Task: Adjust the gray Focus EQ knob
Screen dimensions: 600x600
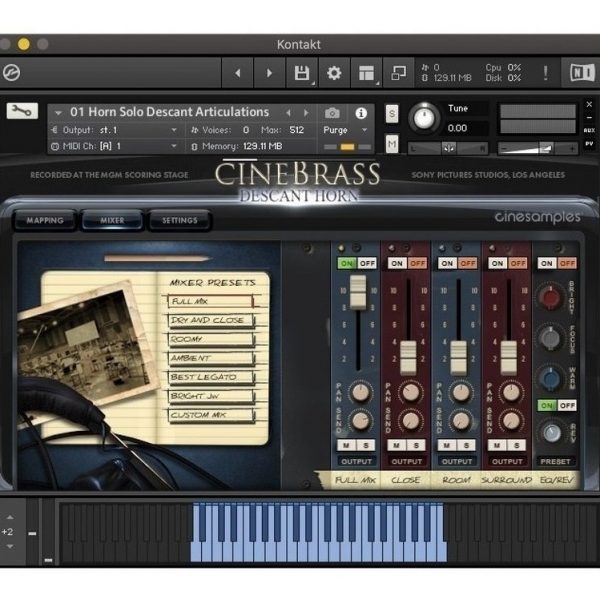Action: pos(550,338)
